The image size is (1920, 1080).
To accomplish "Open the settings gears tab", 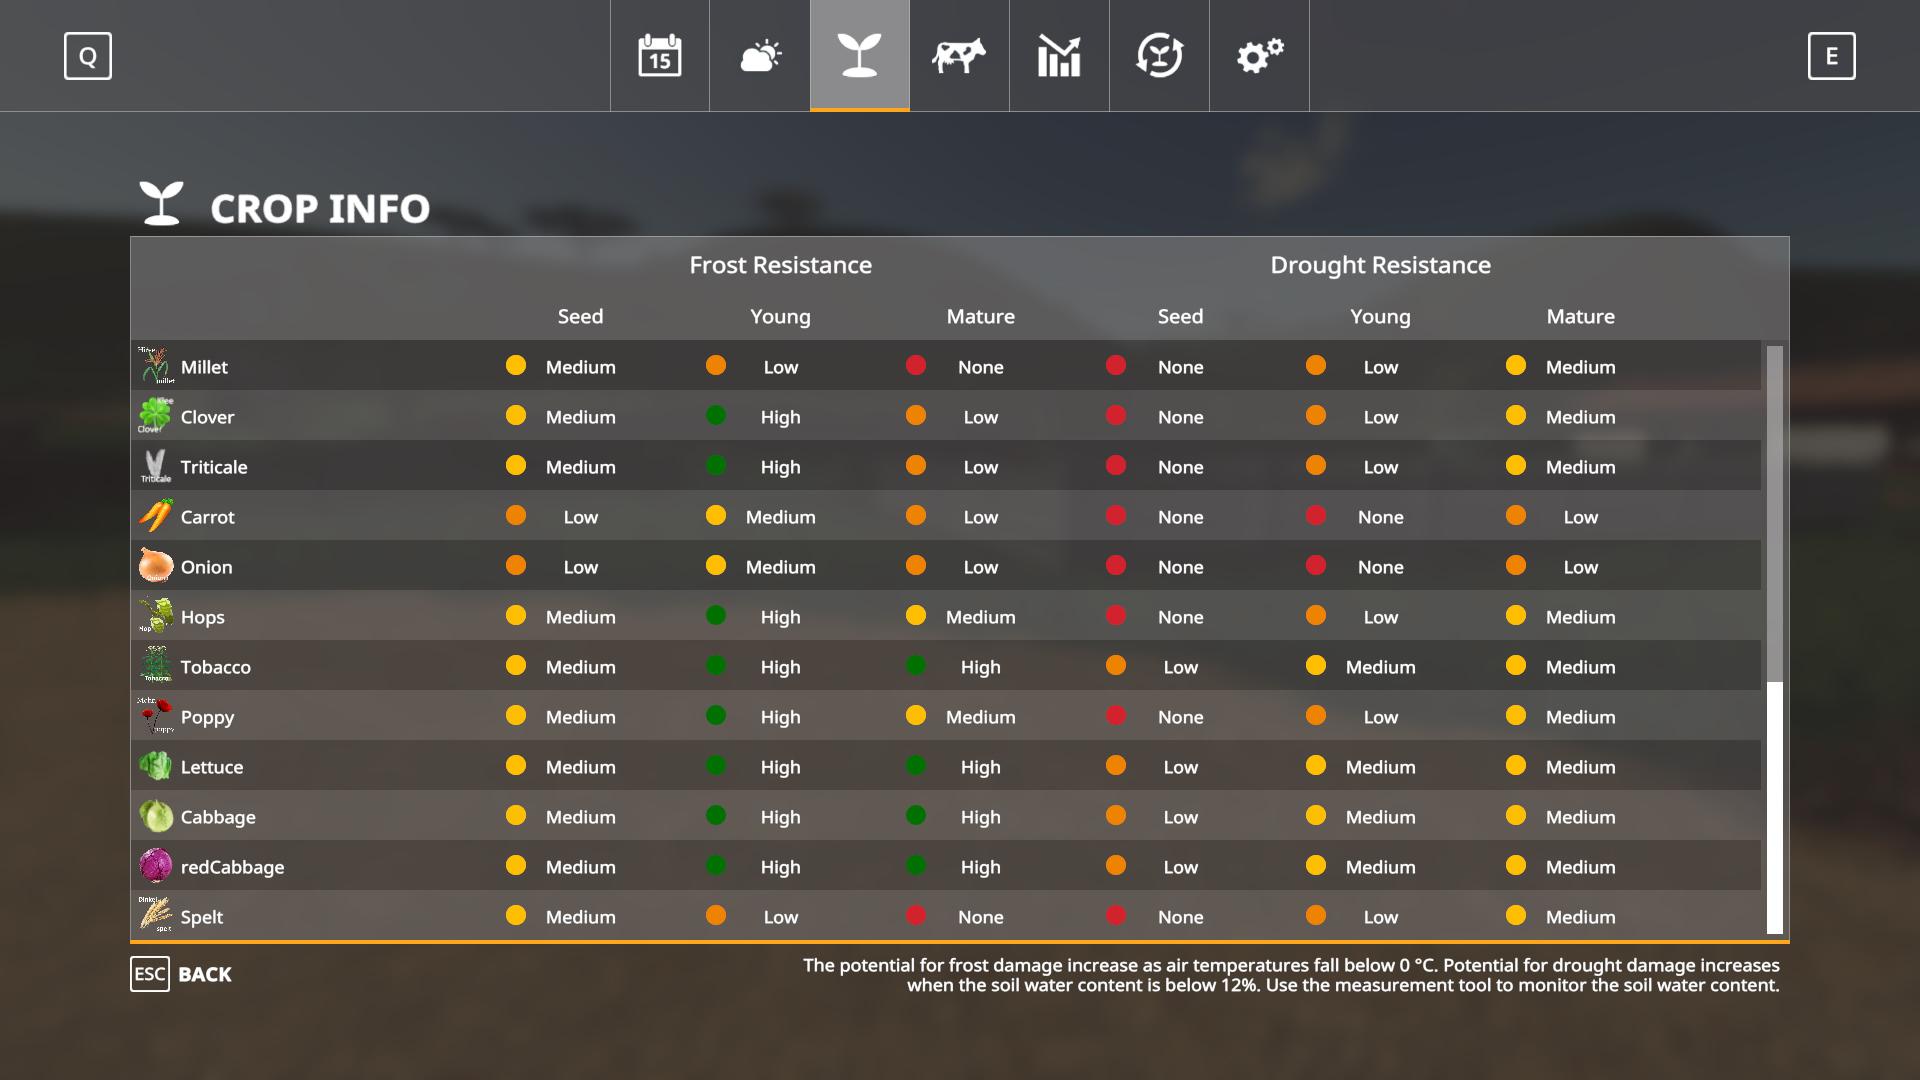I will coord(1259,56).
